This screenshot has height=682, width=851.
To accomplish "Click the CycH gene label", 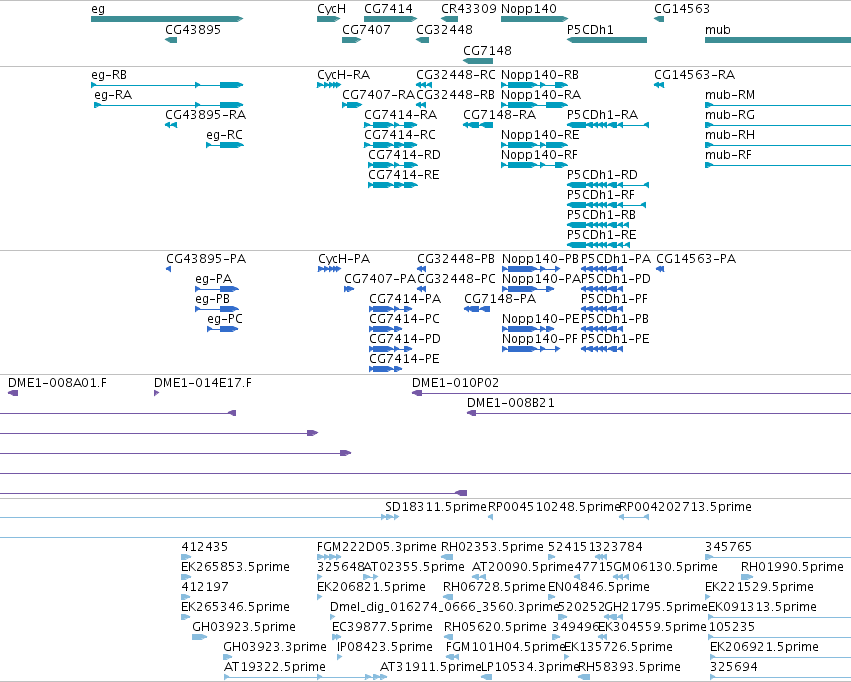I will 331,9.
